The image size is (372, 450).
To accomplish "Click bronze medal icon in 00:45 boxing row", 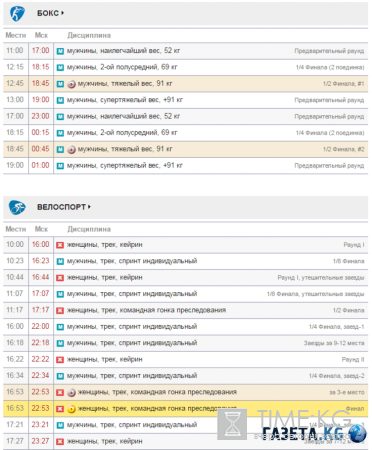I will point(71,150).
